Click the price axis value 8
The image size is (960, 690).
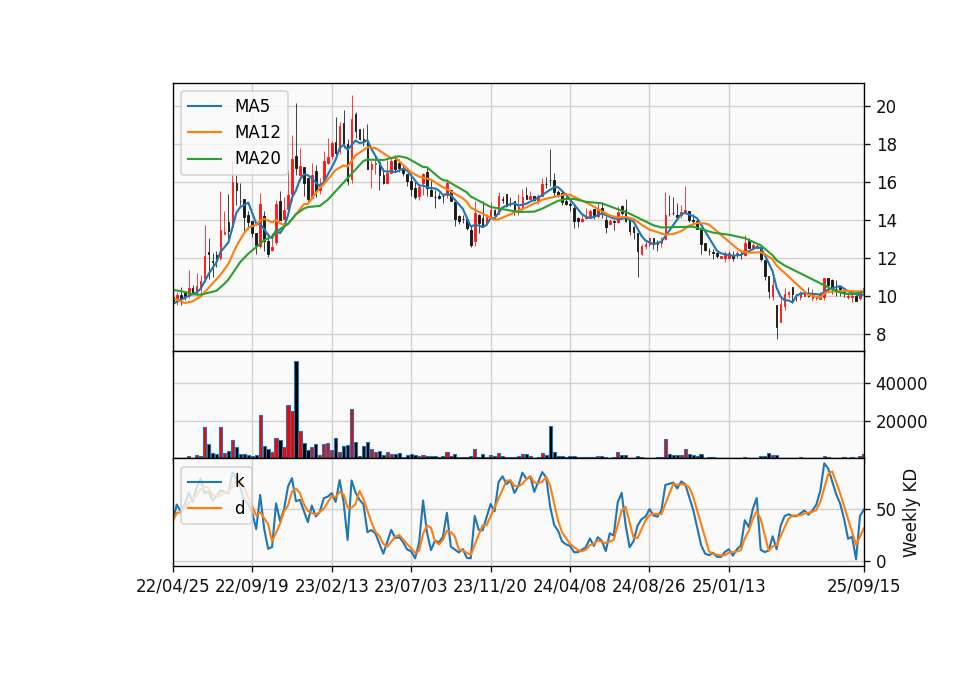coord(881,335)
